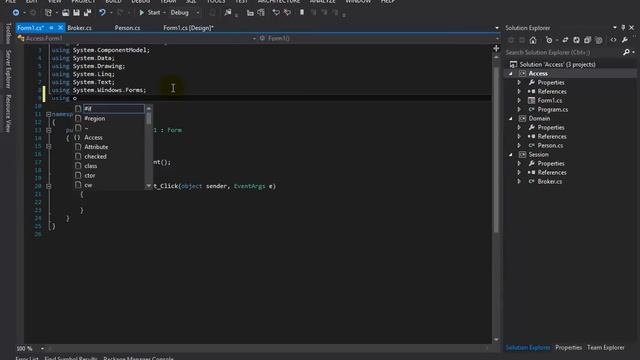Open the Solution Explorer window position dropdown
640x360 pixels.
click(615, 27)
